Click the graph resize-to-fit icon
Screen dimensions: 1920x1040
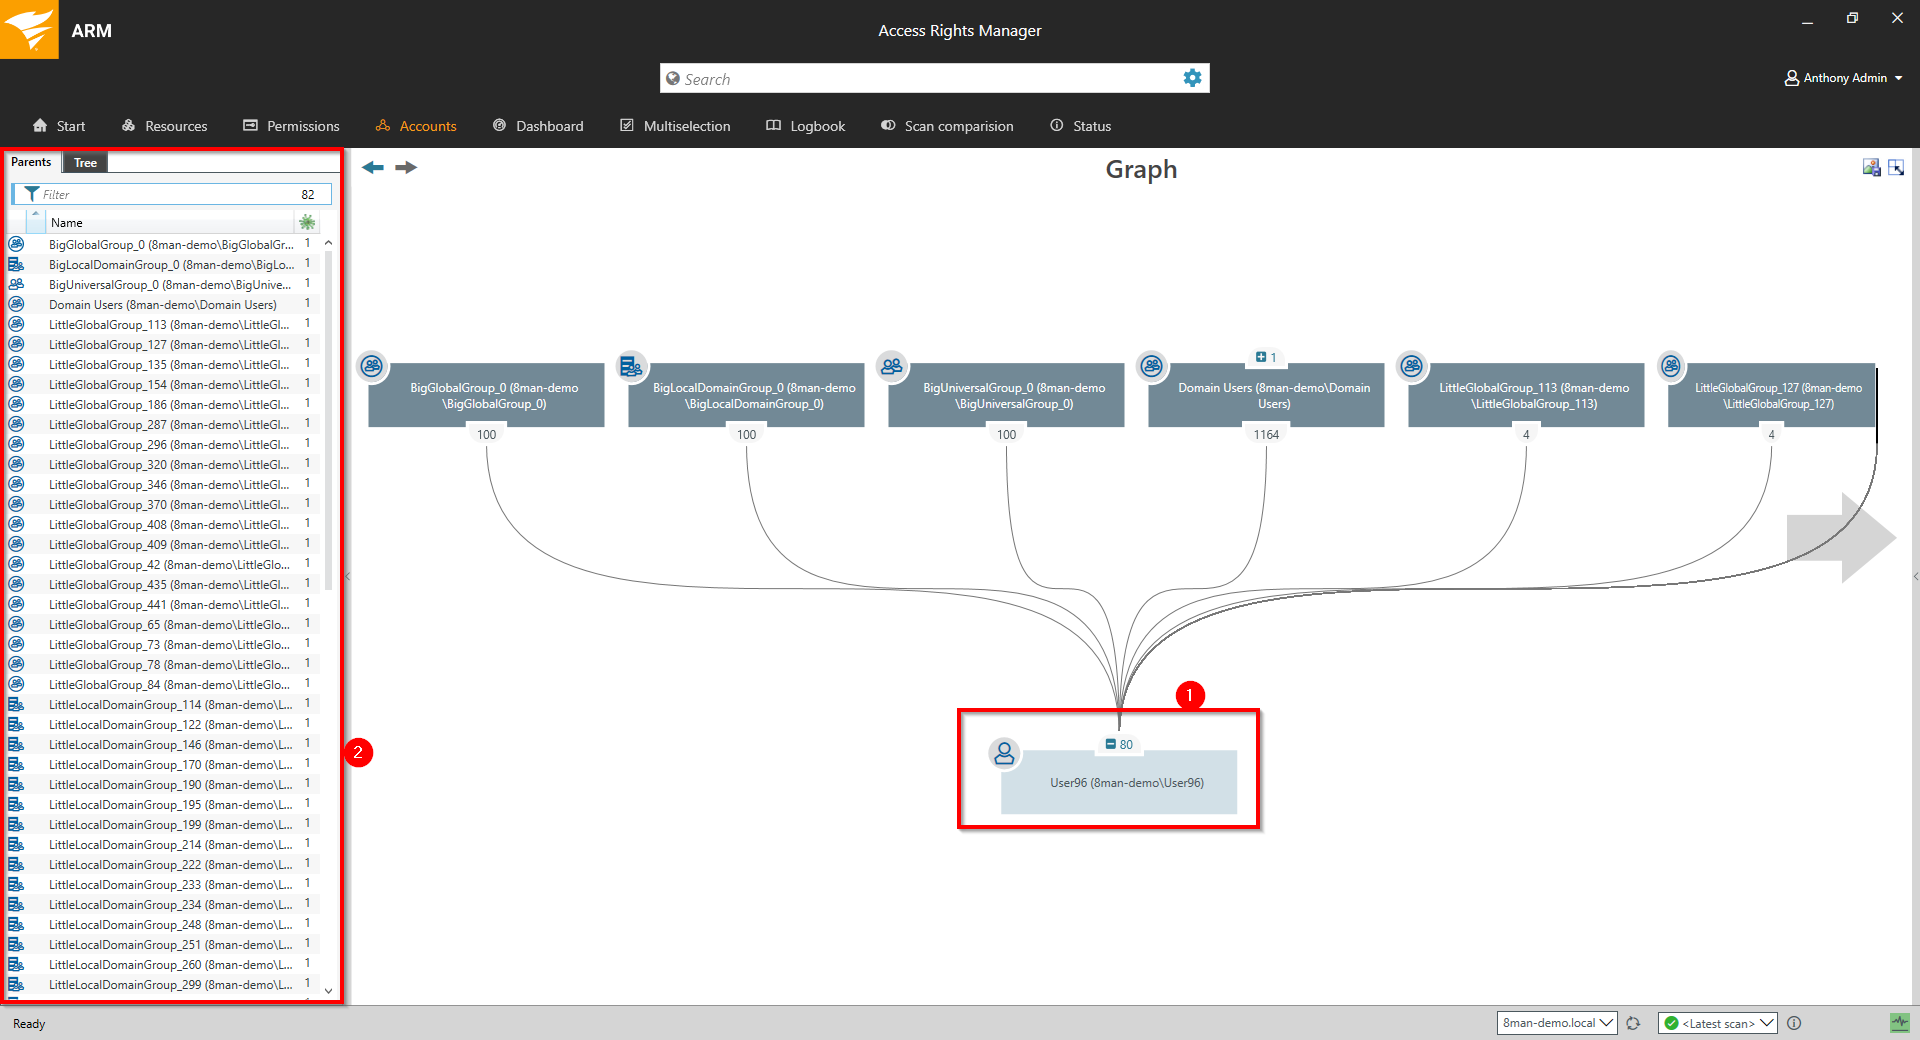coord(1896,168)
